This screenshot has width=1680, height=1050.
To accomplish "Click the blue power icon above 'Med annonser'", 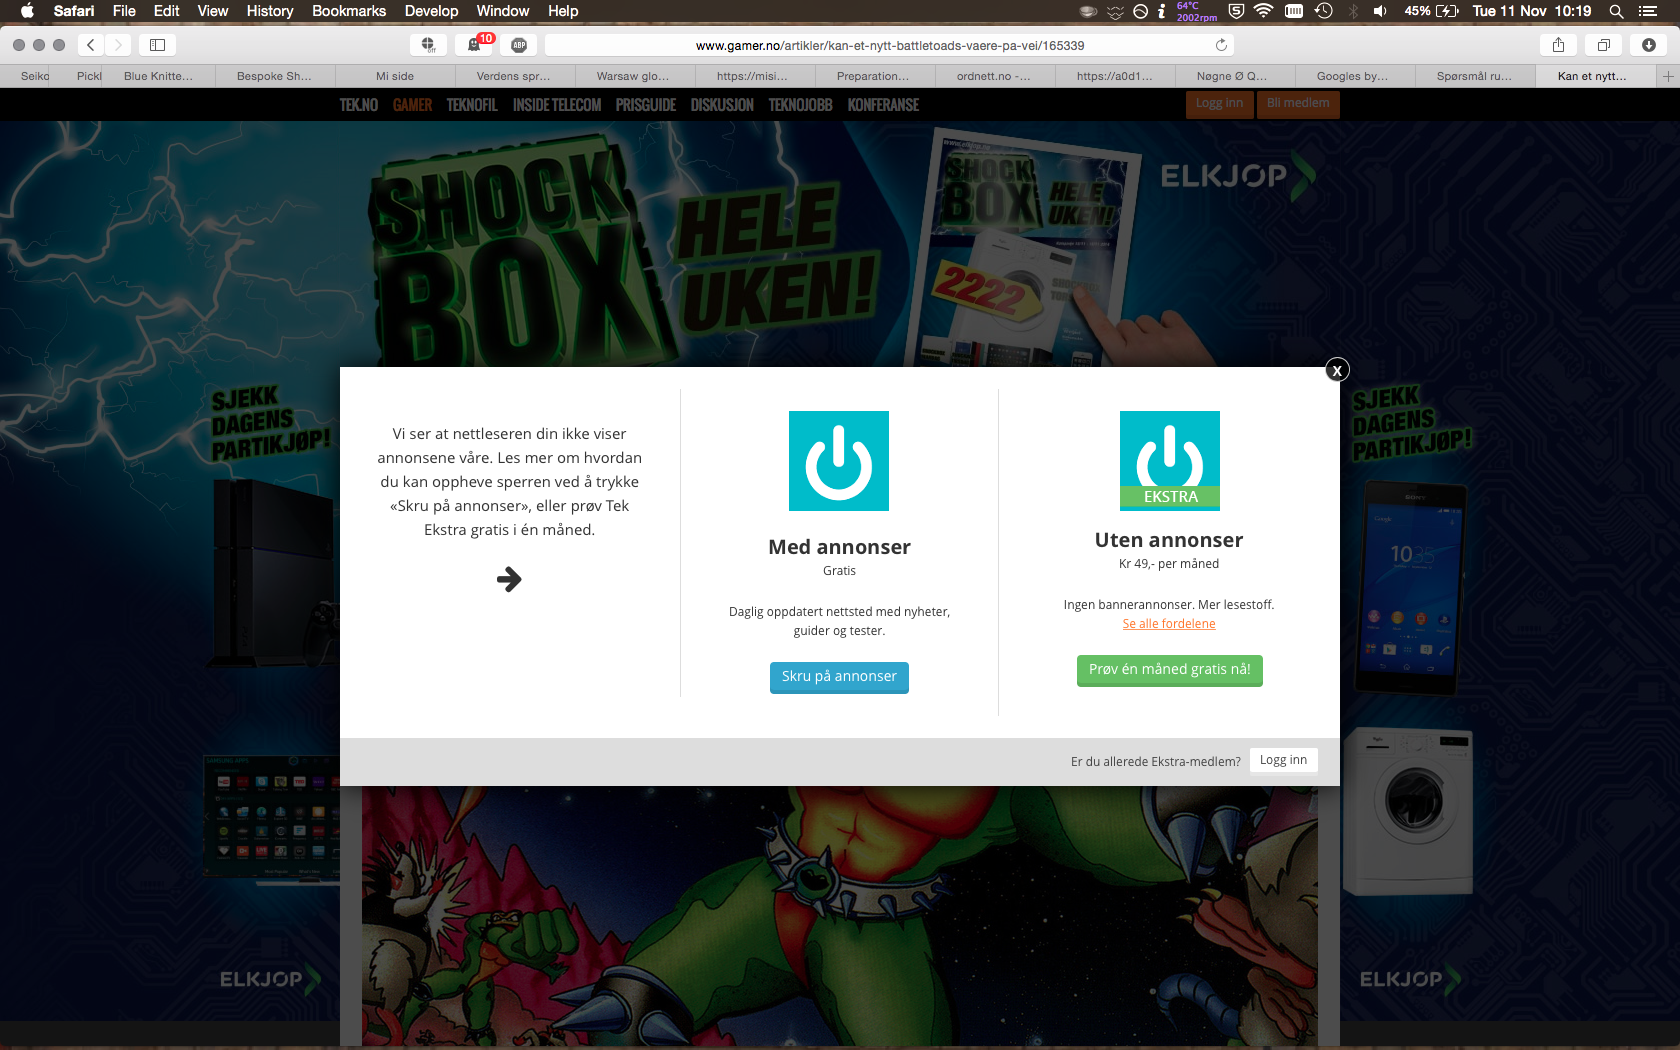I will coord(839,461).
